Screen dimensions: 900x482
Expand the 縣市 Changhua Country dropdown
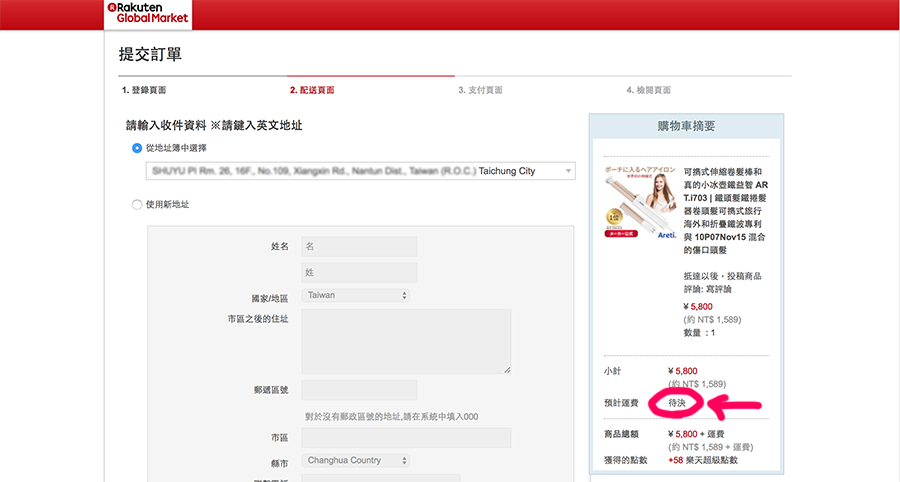pyautogui.click(x=355, y=461)
